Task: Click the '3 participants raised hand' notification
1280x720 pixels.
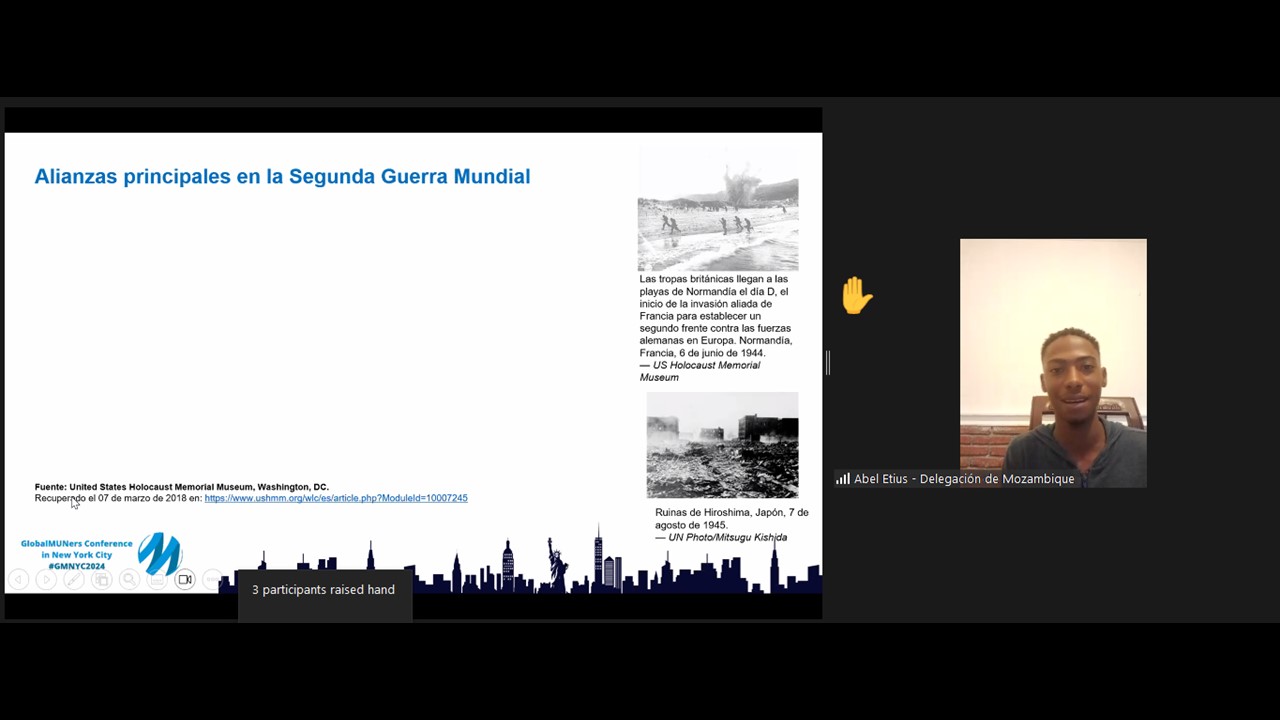Action: (x=323, y=590)
